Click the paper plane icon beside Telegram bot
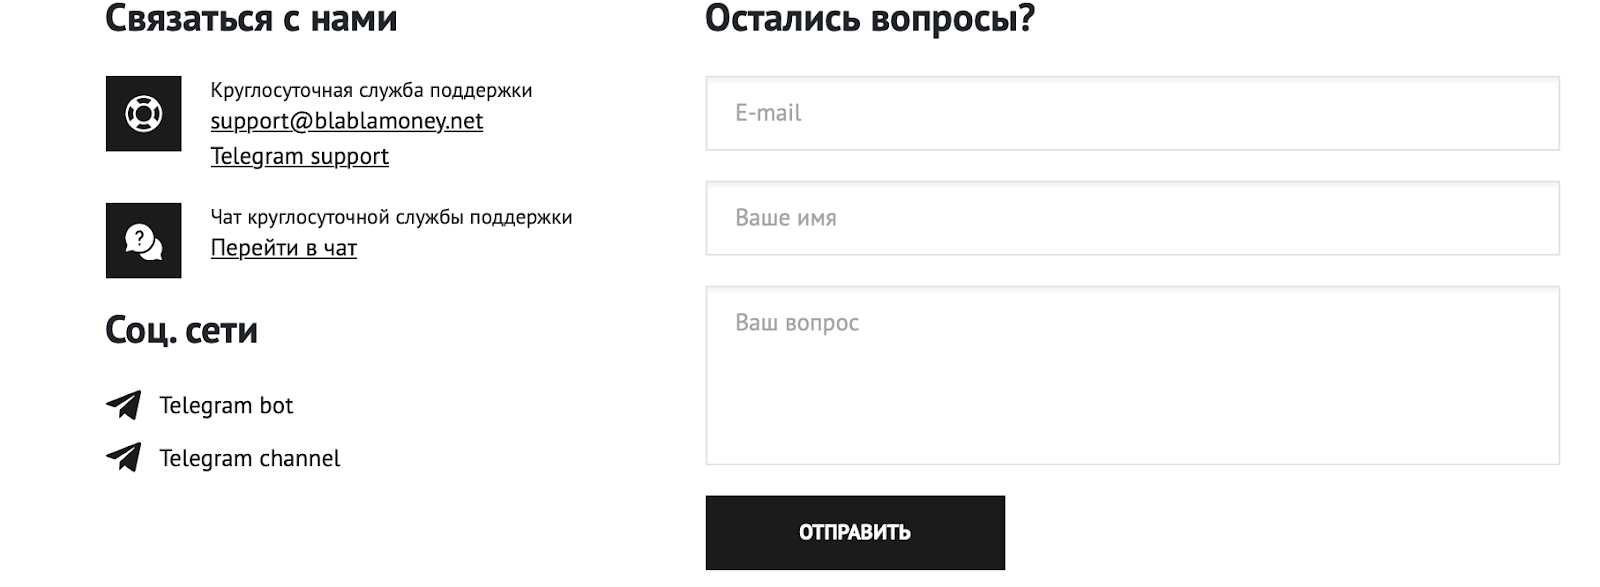This screenshot has height=587, width=1600. (x=124, y=405)
